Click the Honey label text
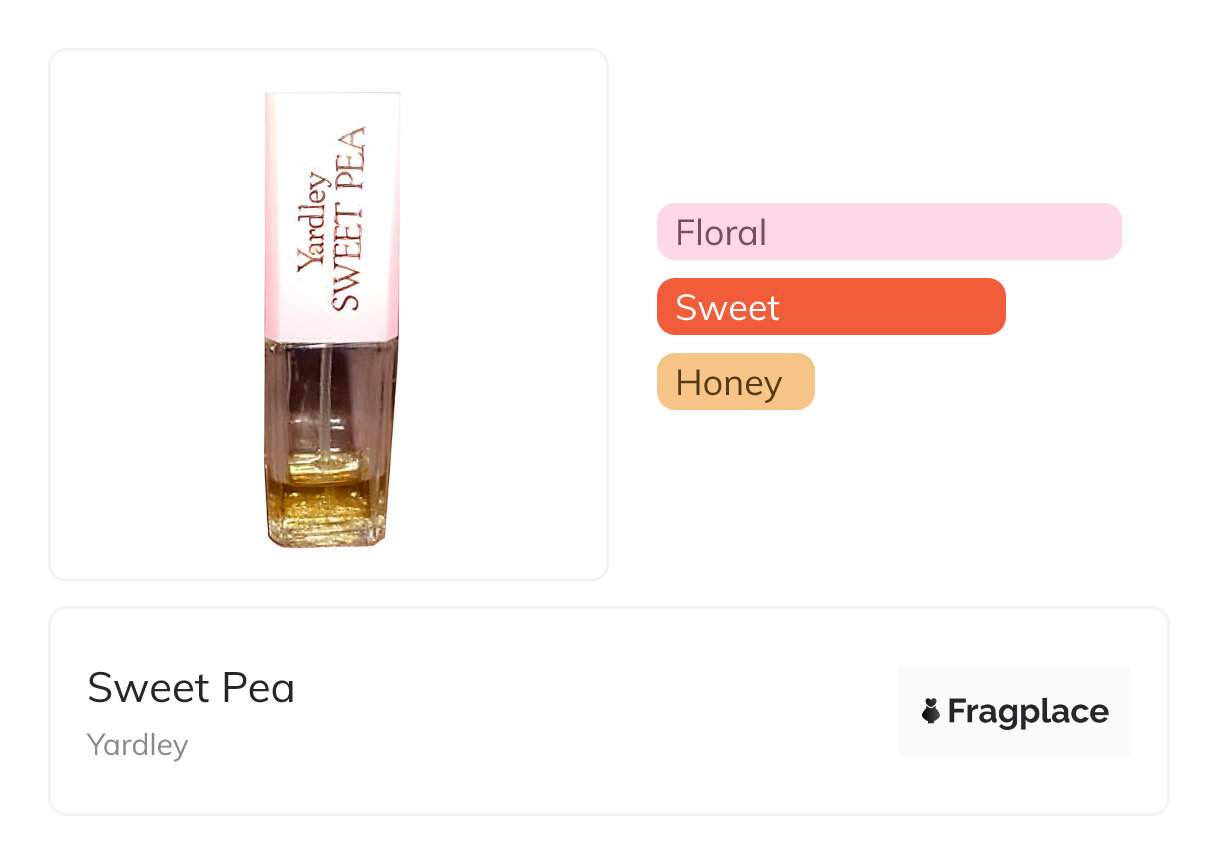This screenshot has height=864, width=1218. point(729,383)
